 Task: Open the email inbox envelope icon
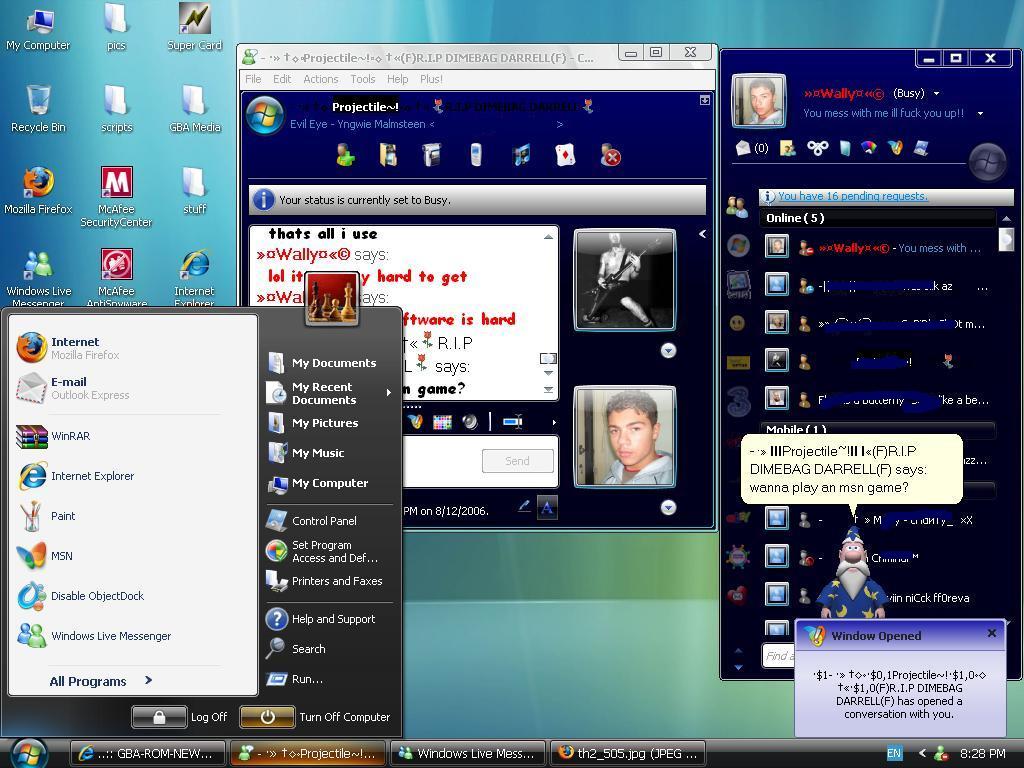point(744,148)
